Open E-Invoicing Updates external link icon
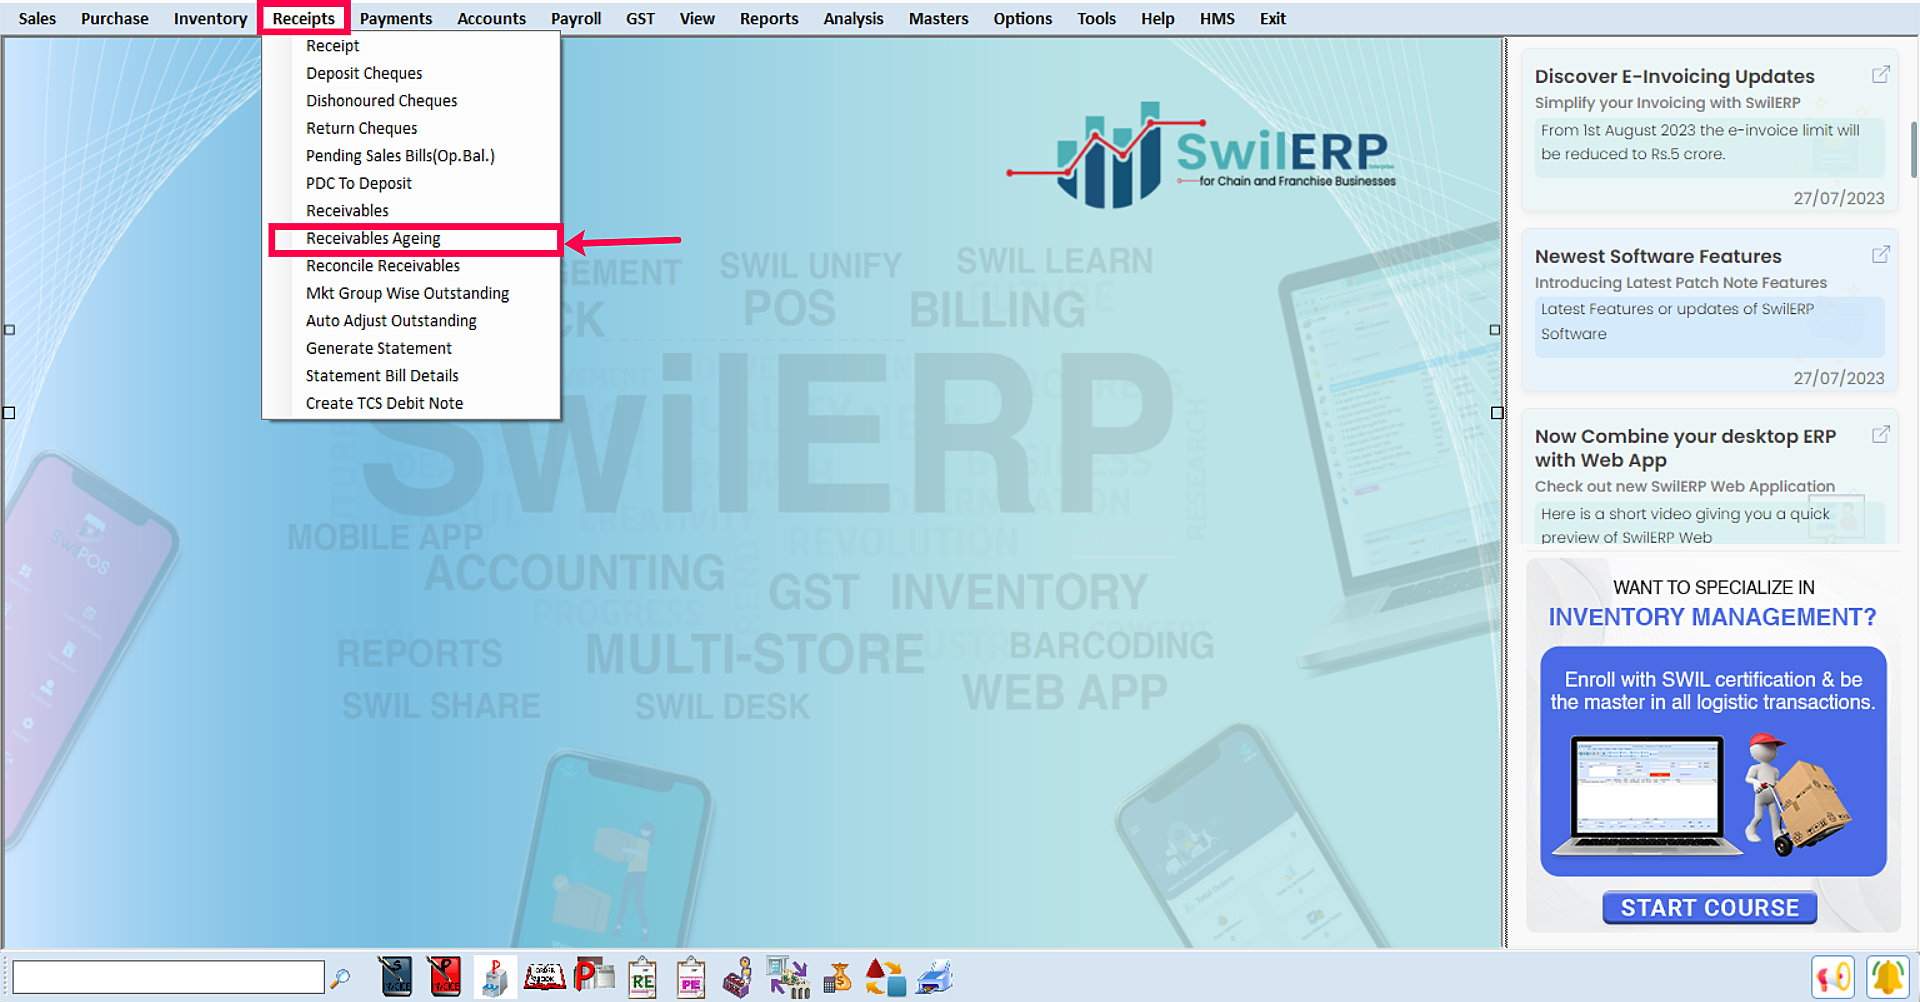1920x1002 pixels. pyautogui.click(x=1880, y=75)
